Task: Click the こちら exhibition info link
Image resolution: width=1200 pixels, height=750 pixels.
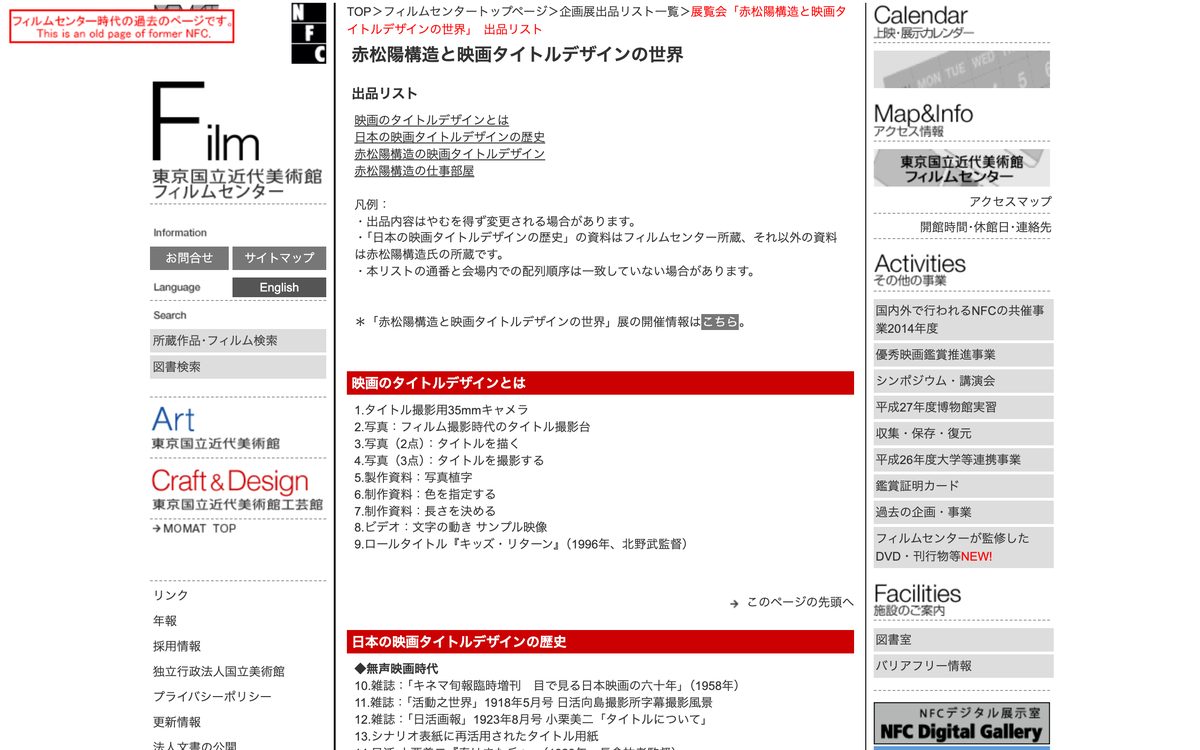Action: click(x=720, y=322)
